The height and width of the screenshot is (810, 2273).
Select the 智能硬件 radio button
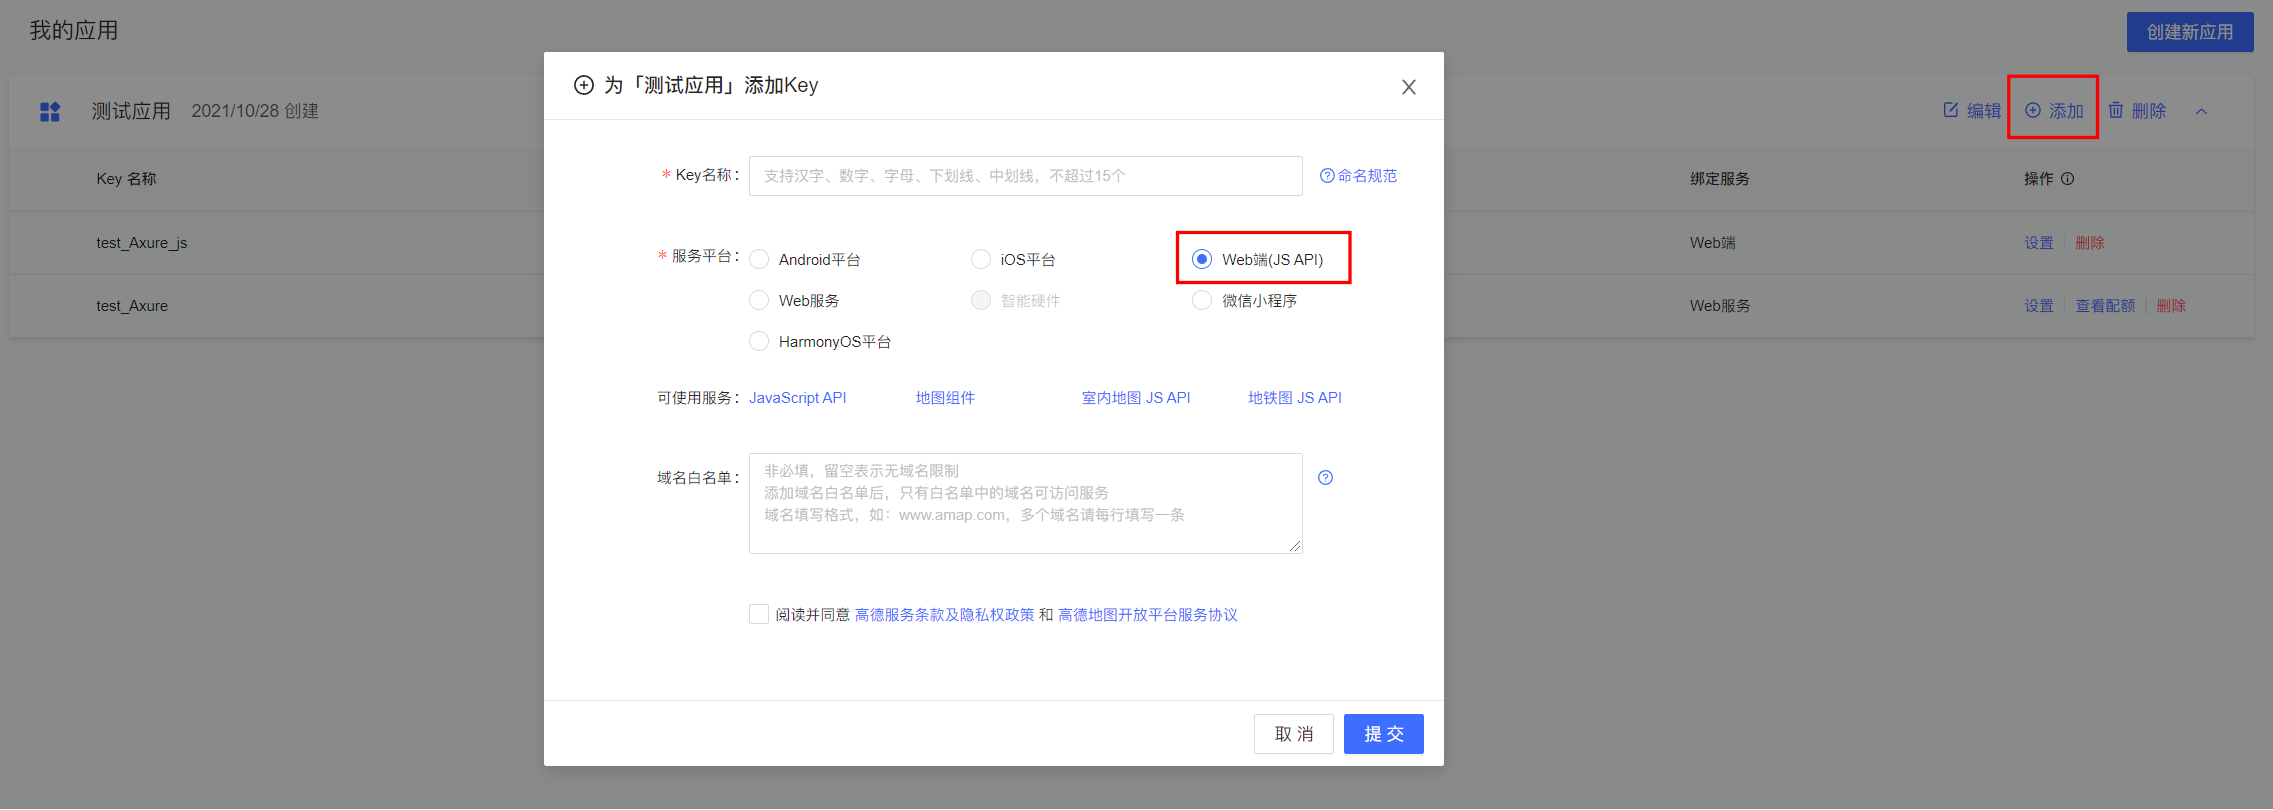pos(981,301)
